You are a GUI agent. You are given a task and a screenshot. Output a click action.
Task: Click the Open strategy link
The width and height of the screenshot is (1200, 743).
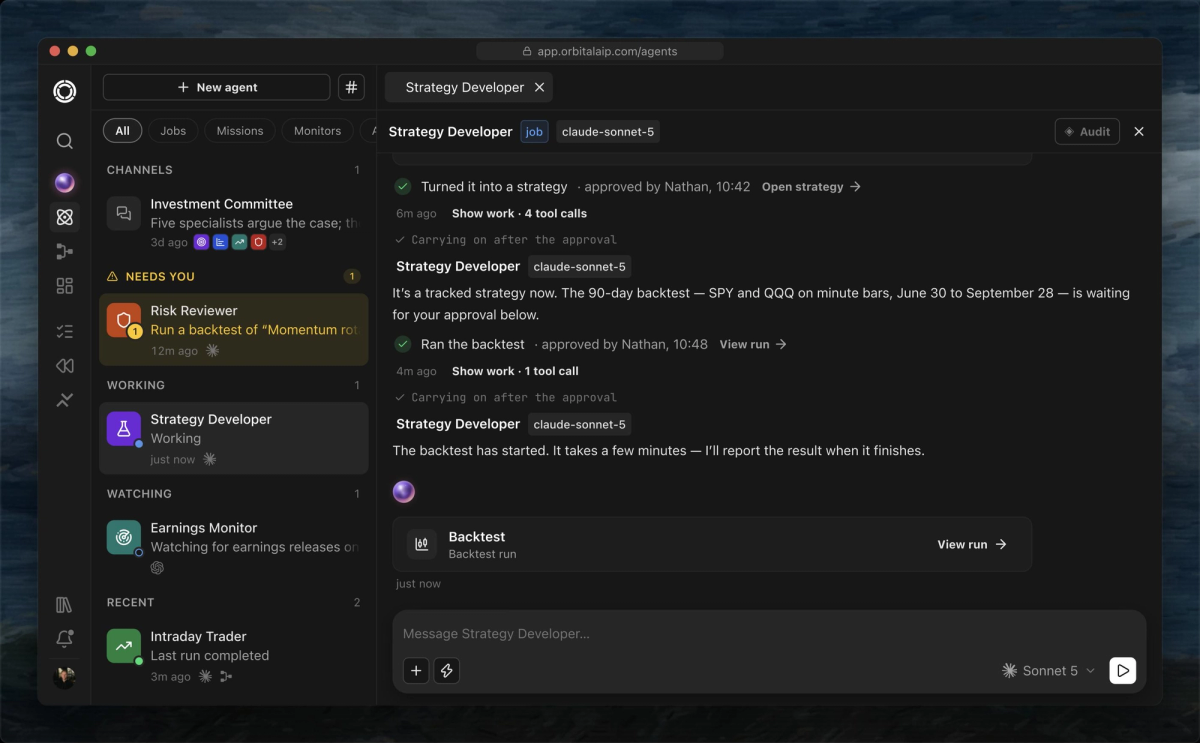[x=811, y=187]
